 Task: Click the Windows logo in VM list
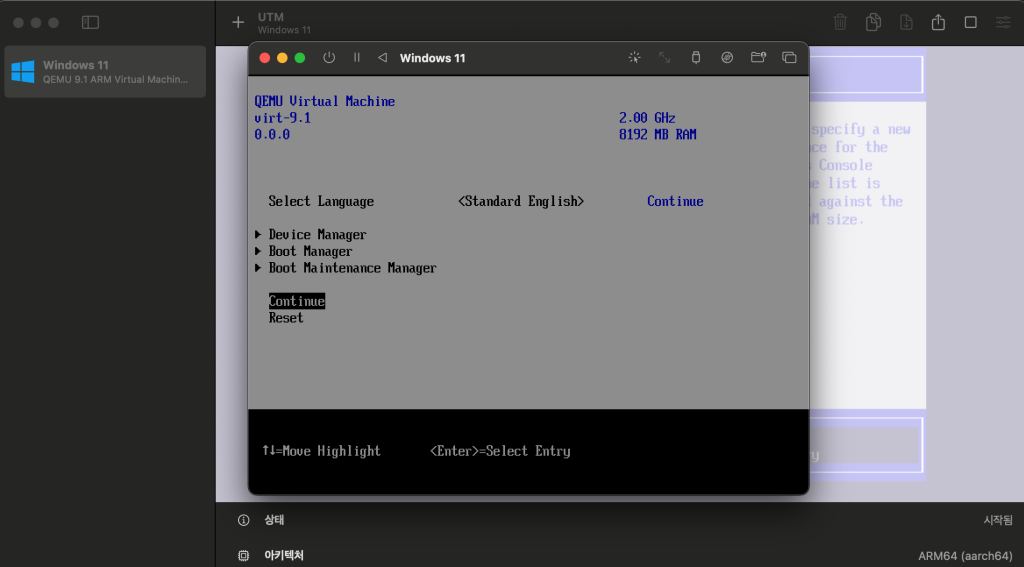pos(23,72)
